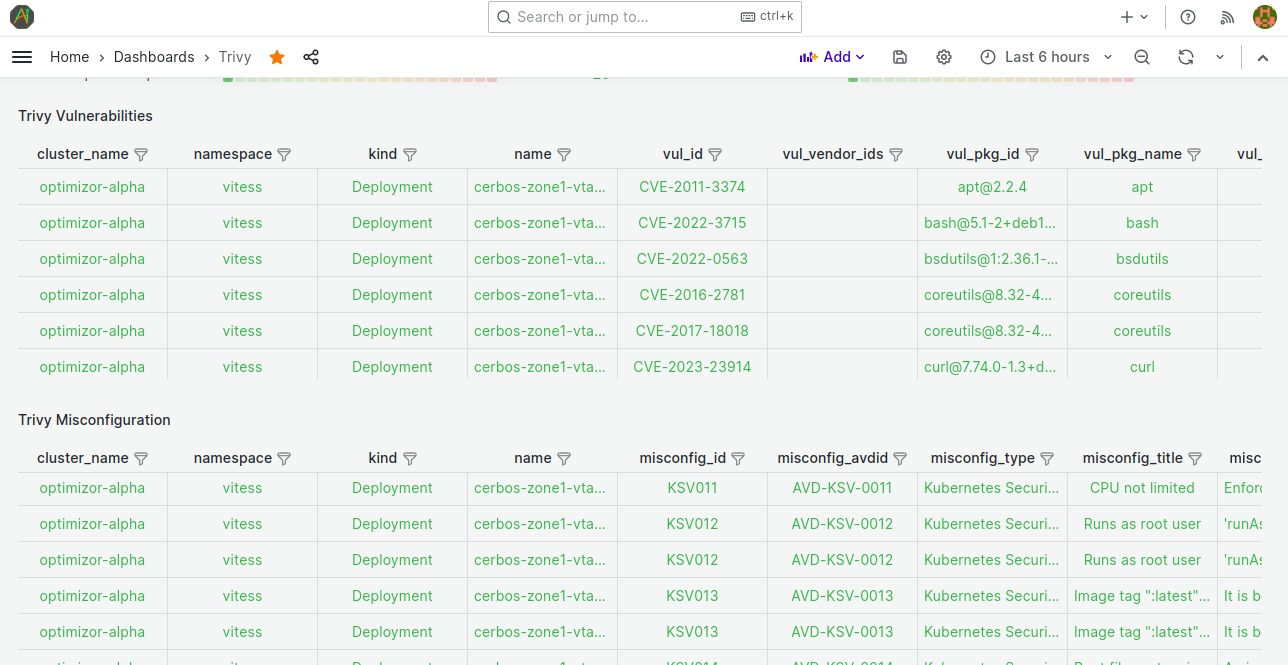This screenshot has height=665, width=1288.
Task: Filter by misconfig_title column
Action: tap(1195, 459)
